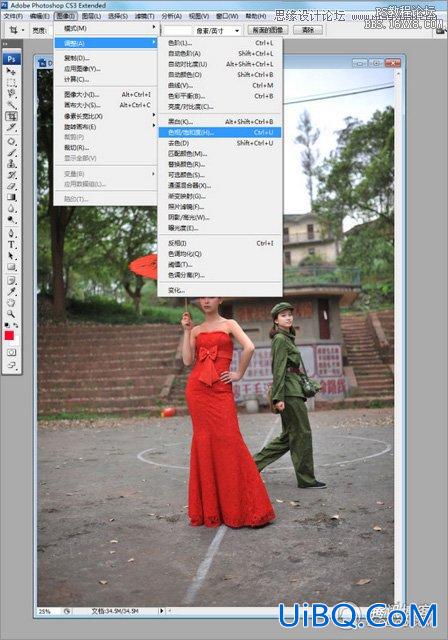Select the Clone Stamp tool

tap(11, 164)
